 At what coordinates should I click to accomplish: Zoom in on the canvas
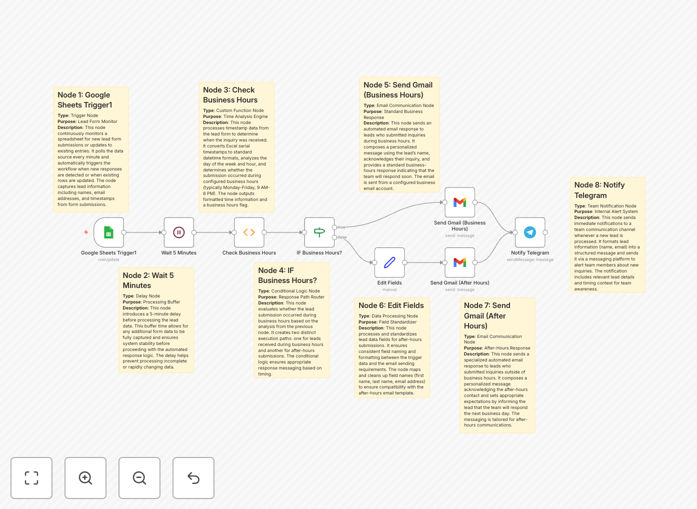(85, 478)
